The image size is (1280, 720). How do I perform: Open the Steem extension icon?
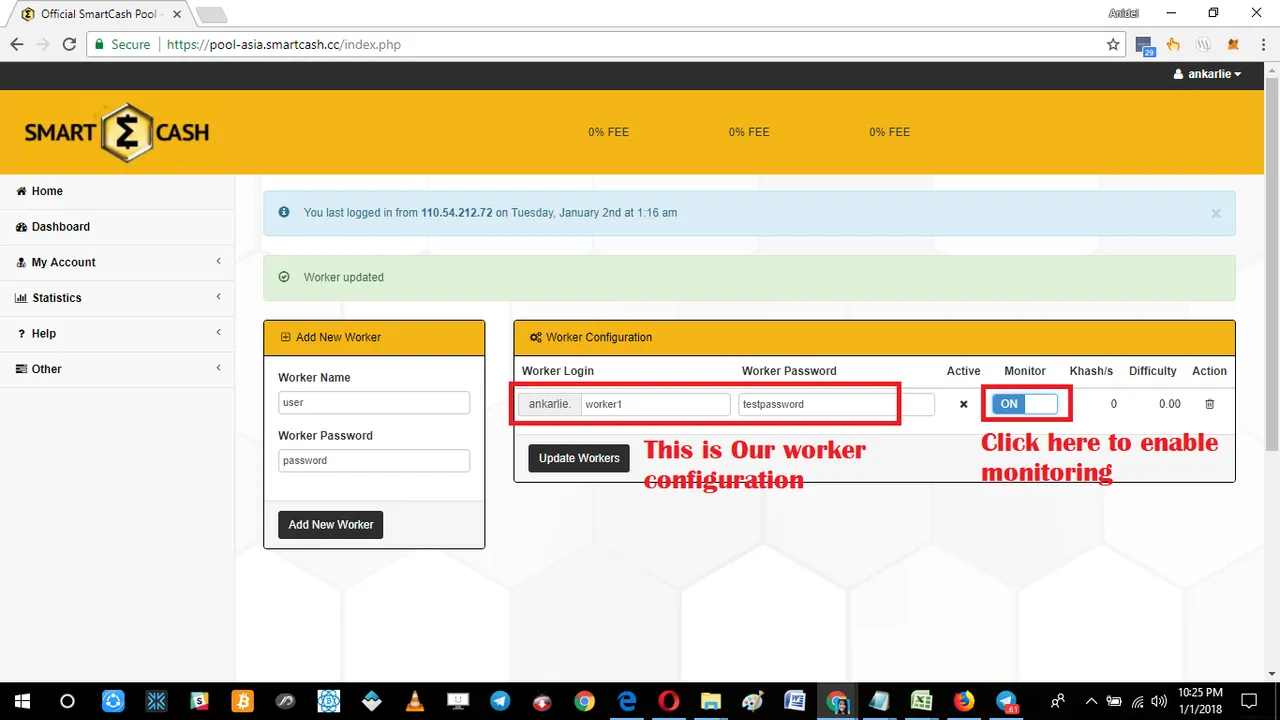(x=1204, y=44)
